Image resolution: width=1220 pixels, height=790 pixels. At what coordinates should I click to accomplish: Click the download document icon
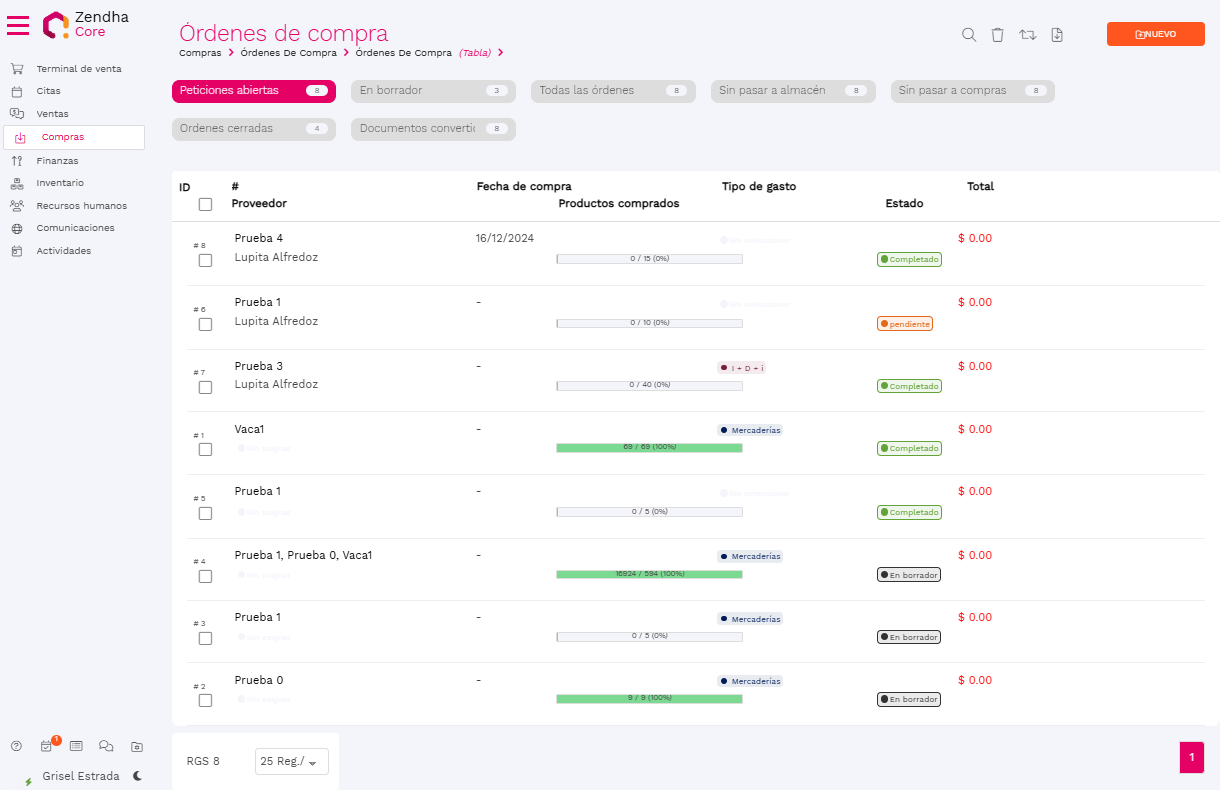point(1057,35)
